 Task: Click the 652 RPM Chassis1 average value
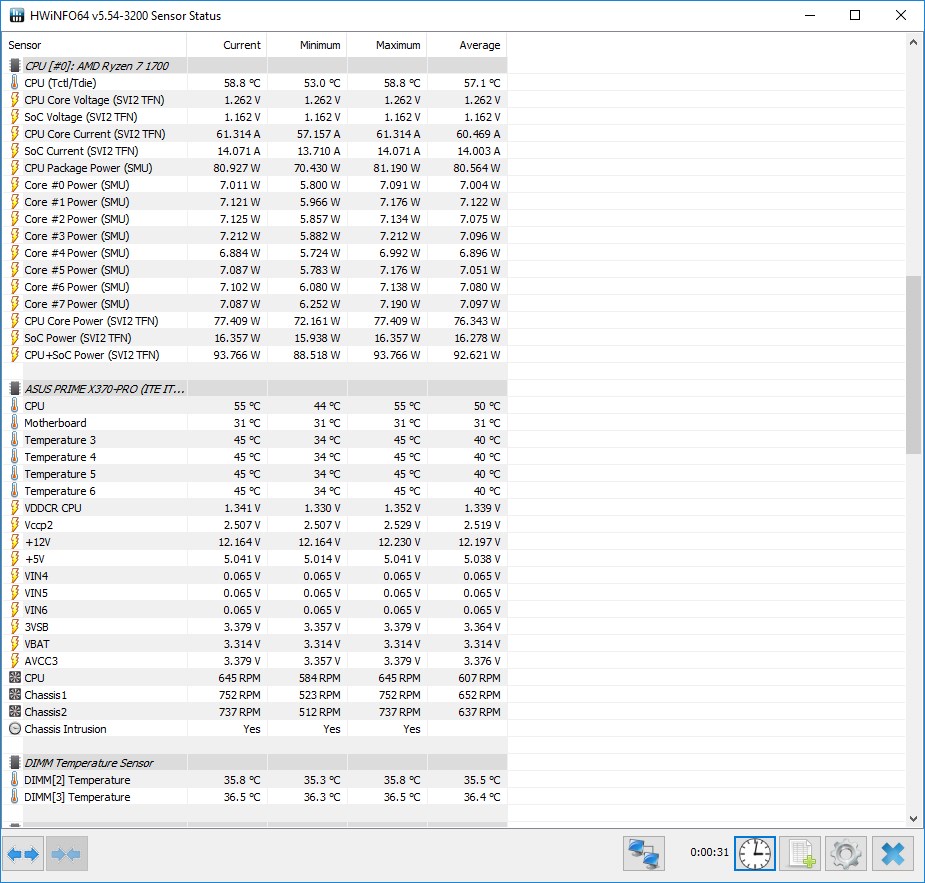[479, 695]
